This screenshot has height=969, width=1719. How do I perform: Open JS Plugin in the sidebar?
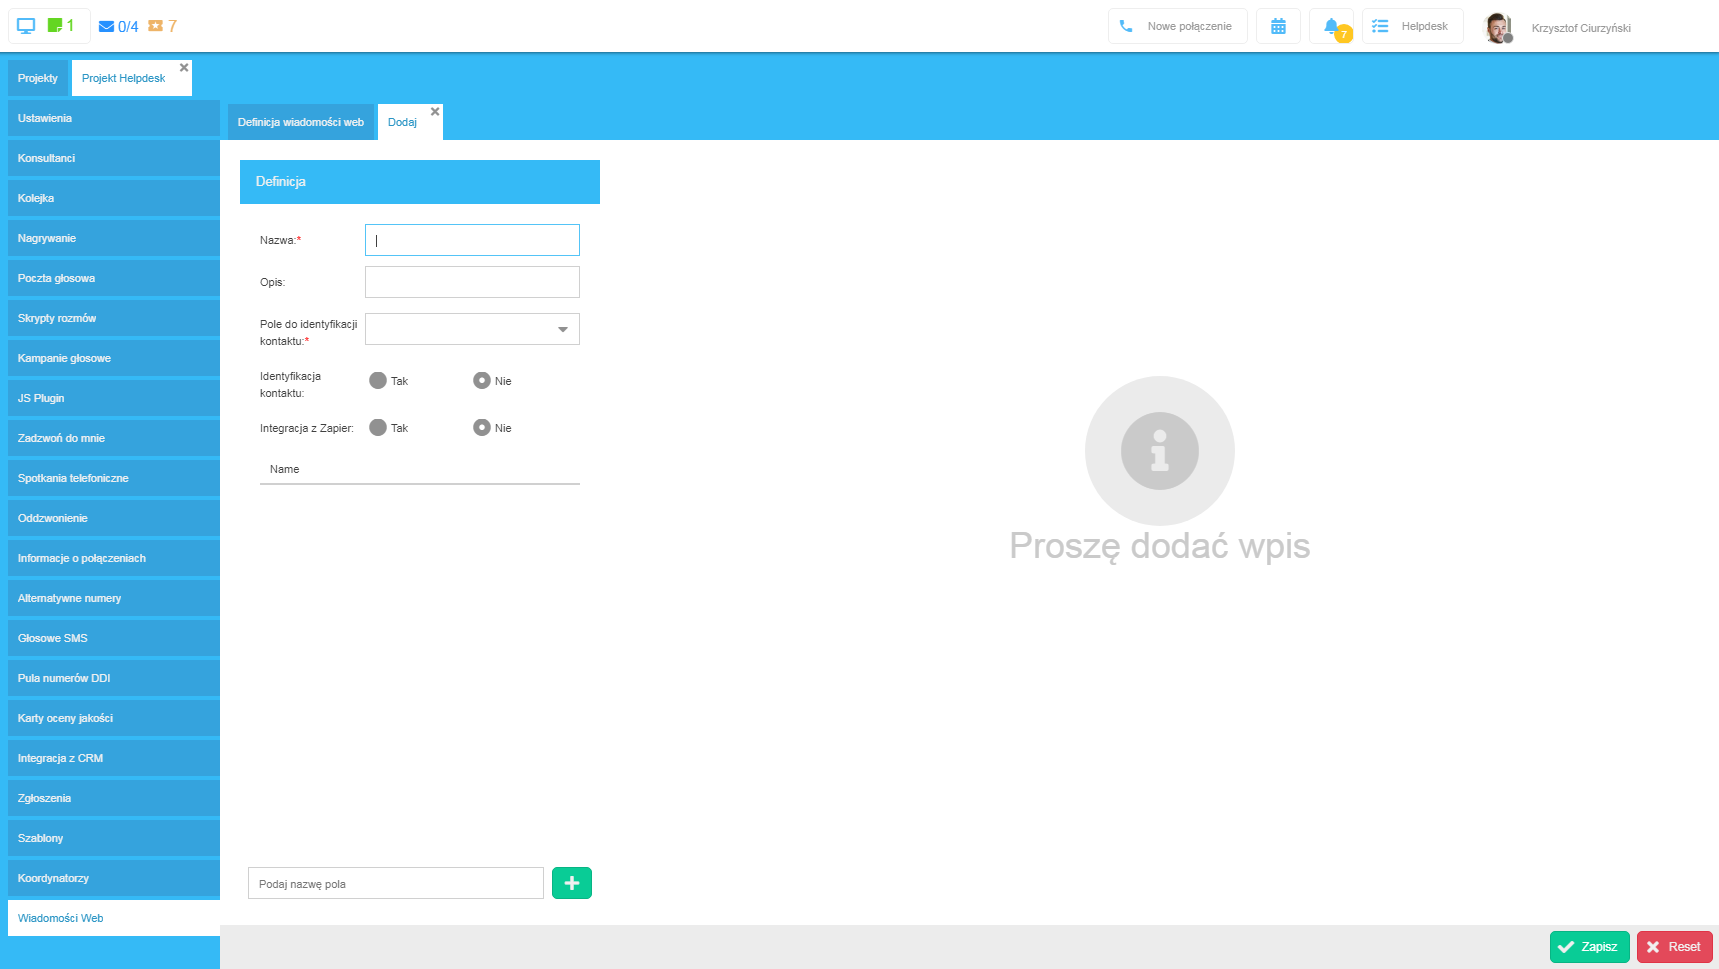114,398
